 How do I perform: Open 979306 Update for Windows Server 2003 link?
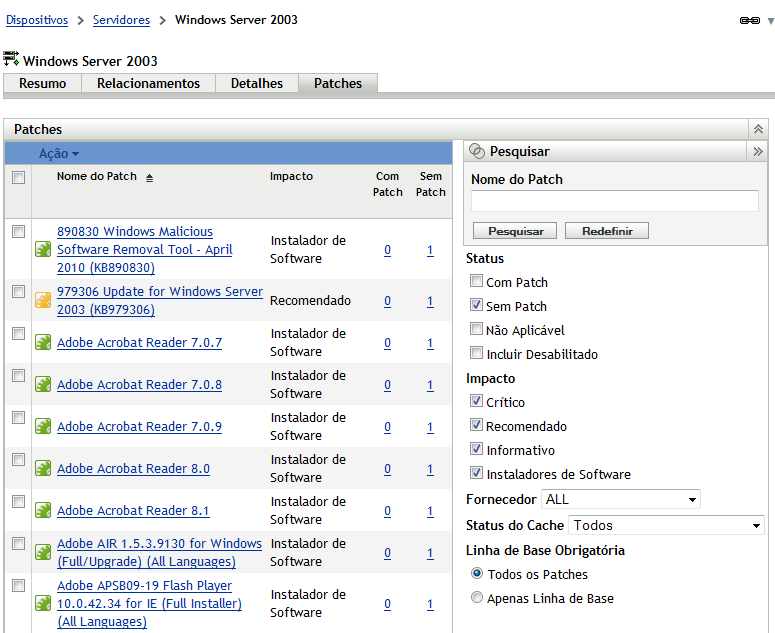click(160, 300)
